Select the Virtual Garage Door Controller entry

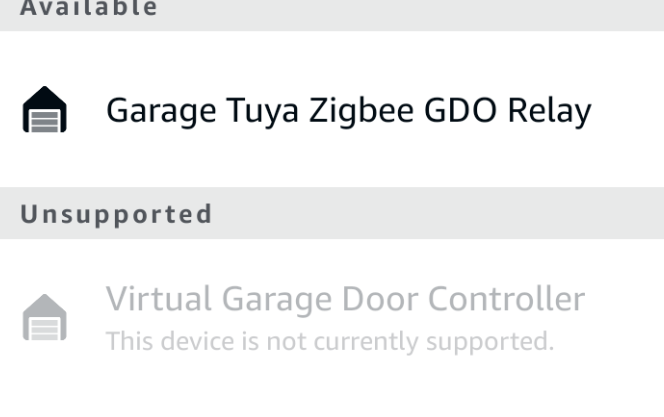tap(332, 318)
